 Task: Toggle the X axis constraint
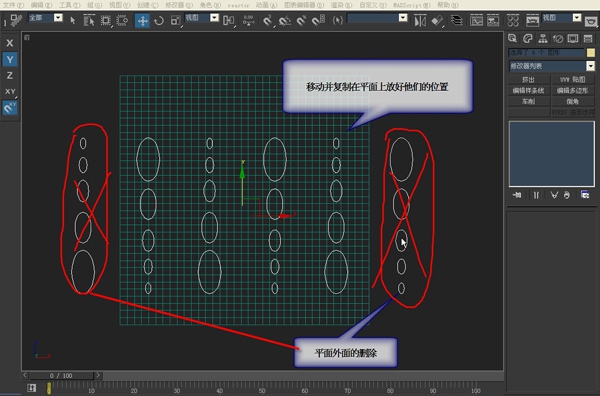pos(10,43)
